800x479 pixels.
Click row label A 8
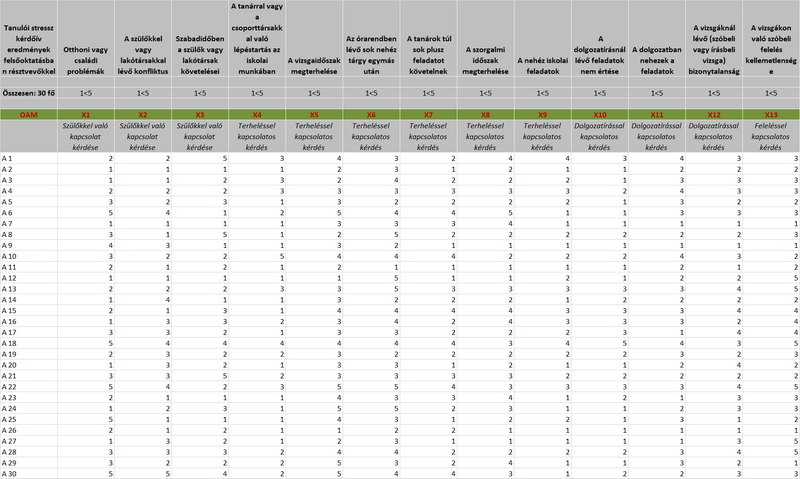(x=29, y=234)
